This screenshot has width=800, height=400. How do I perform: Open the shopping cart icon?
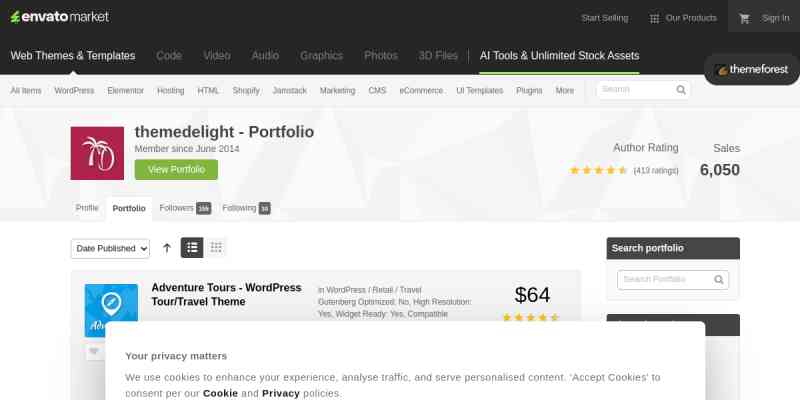(x=744, y=18)
